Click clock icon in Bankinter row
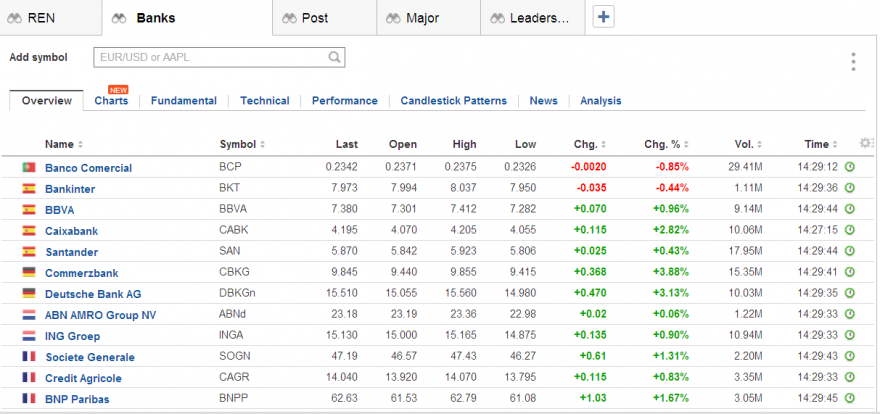 pyautogui.click(x=850, y=188)
